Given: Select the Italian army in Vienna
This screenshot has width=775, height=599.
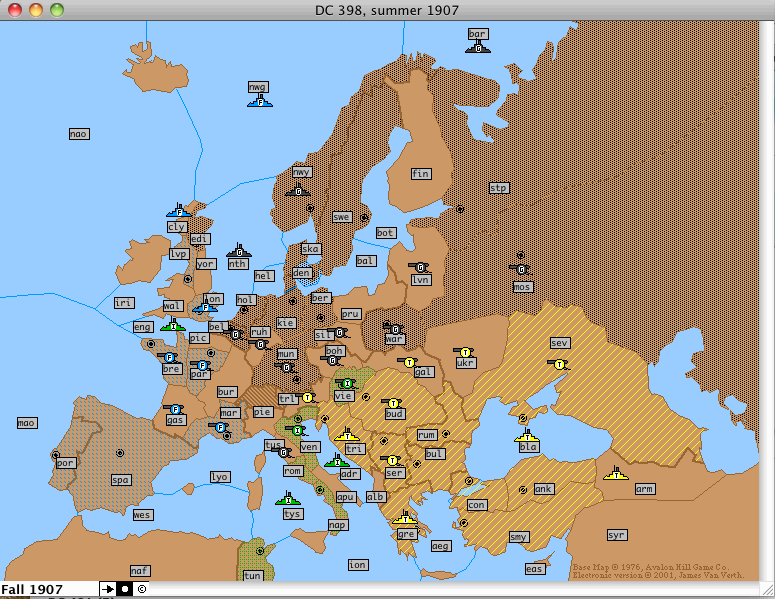Looking at the screenshot, I should 346,384.
